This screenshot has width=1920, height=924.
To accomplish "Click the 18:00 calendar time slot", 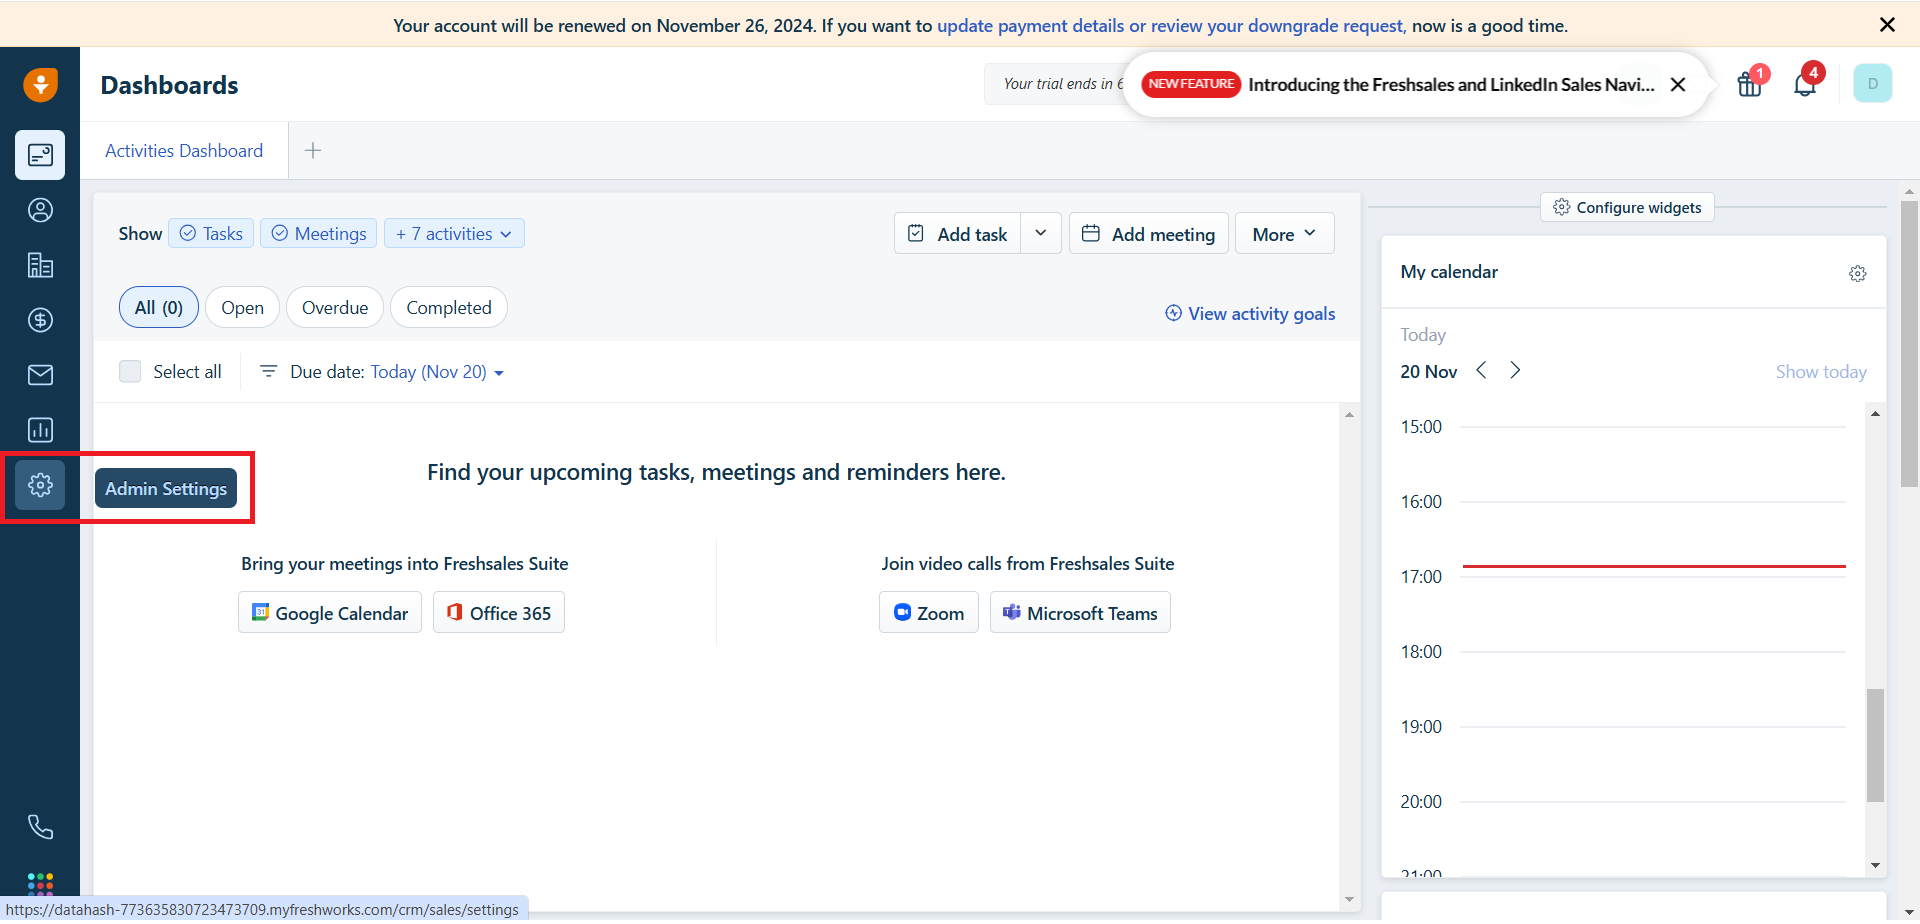I will coord(1653,652).
